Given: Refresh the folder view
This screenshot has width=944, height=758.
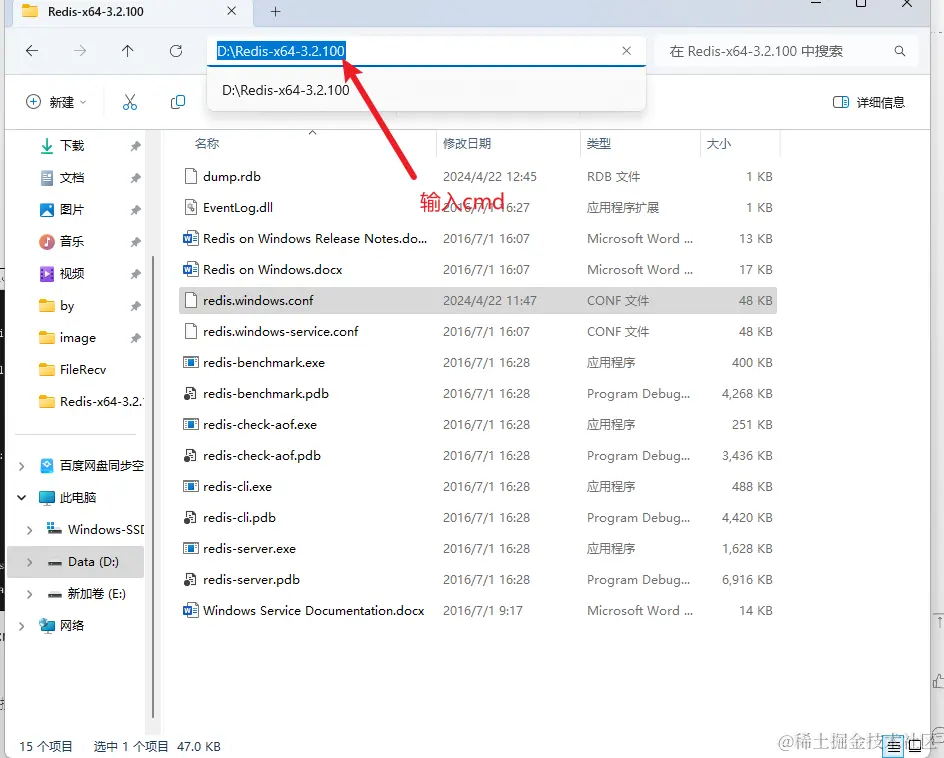Looking at the screenshot, I should click(176, 51).
